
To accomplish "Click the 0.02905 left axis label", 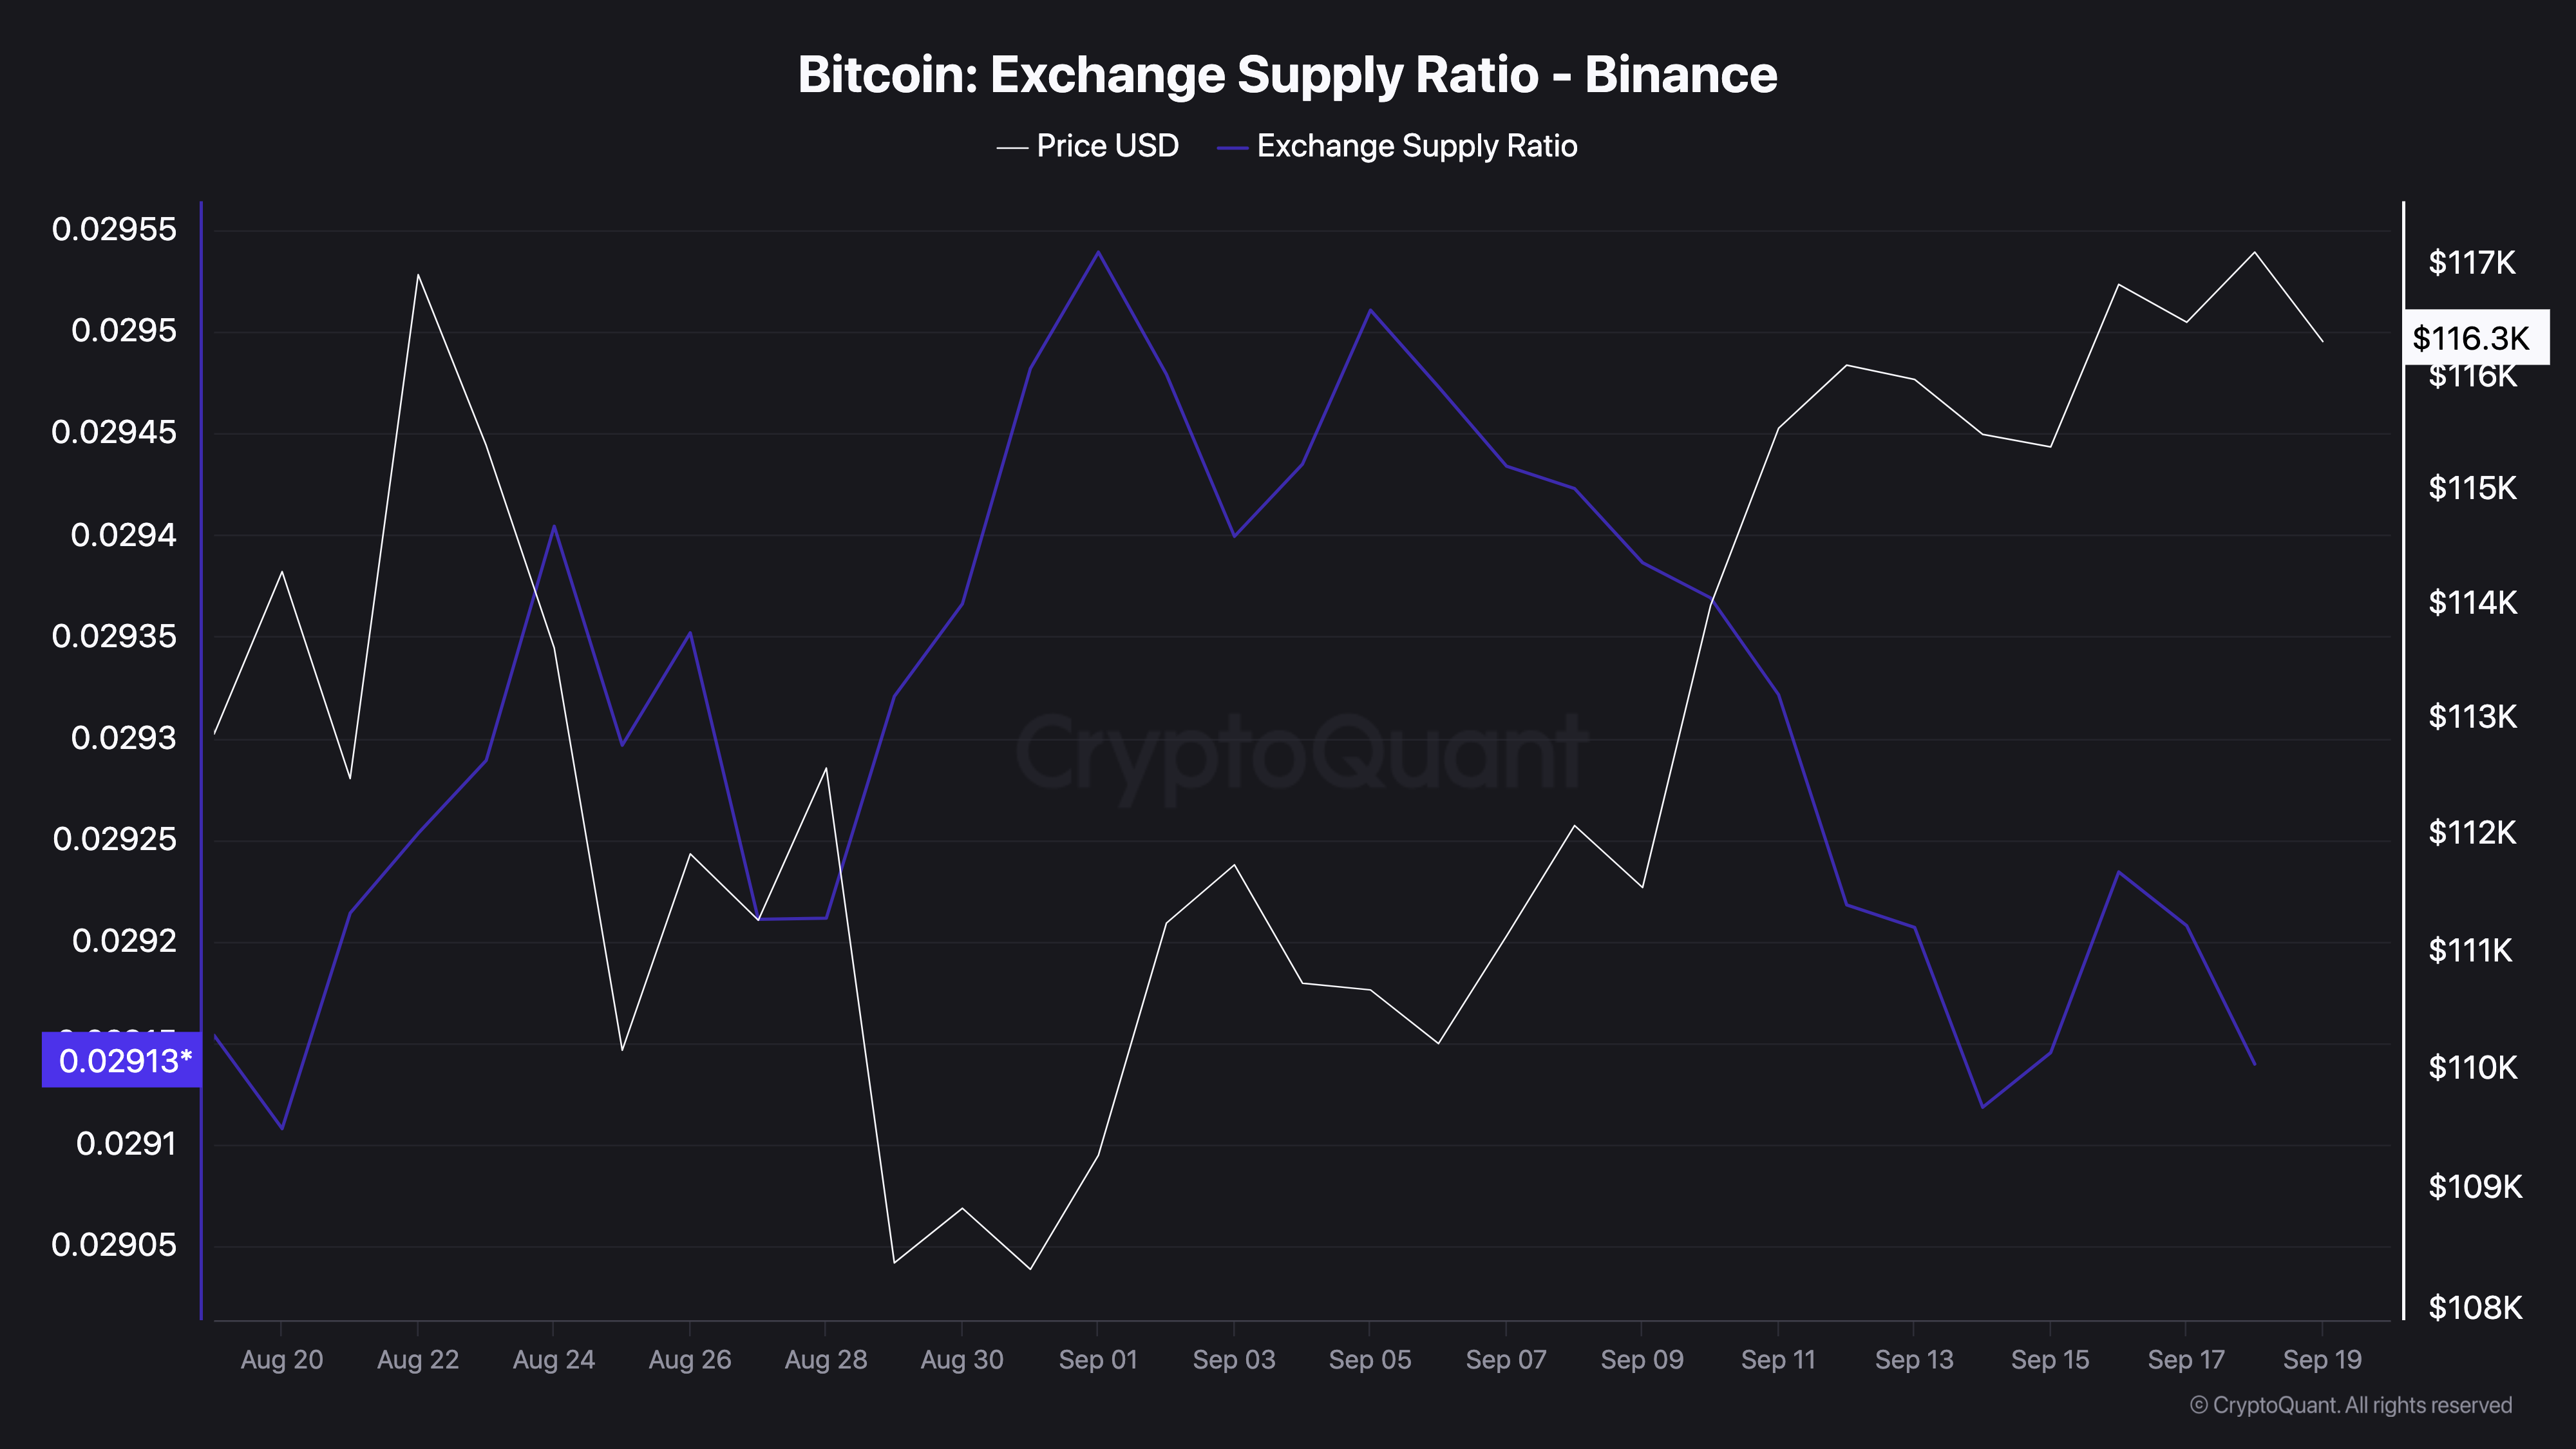I will pos(114,1245).
